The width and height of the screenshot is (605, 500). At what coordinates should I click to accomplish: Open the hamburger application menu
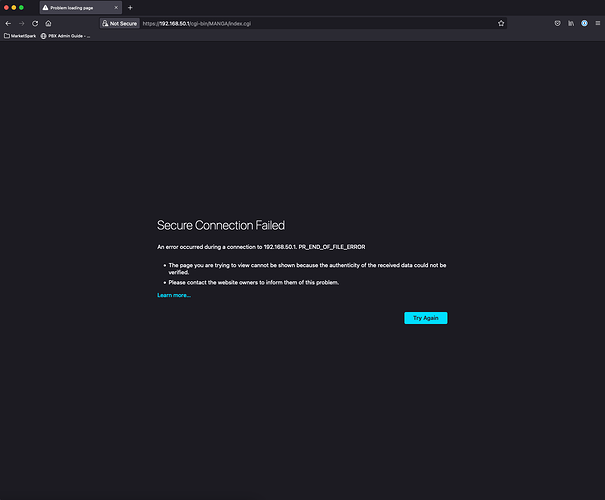pyautogui.click(x=598, y=24)
